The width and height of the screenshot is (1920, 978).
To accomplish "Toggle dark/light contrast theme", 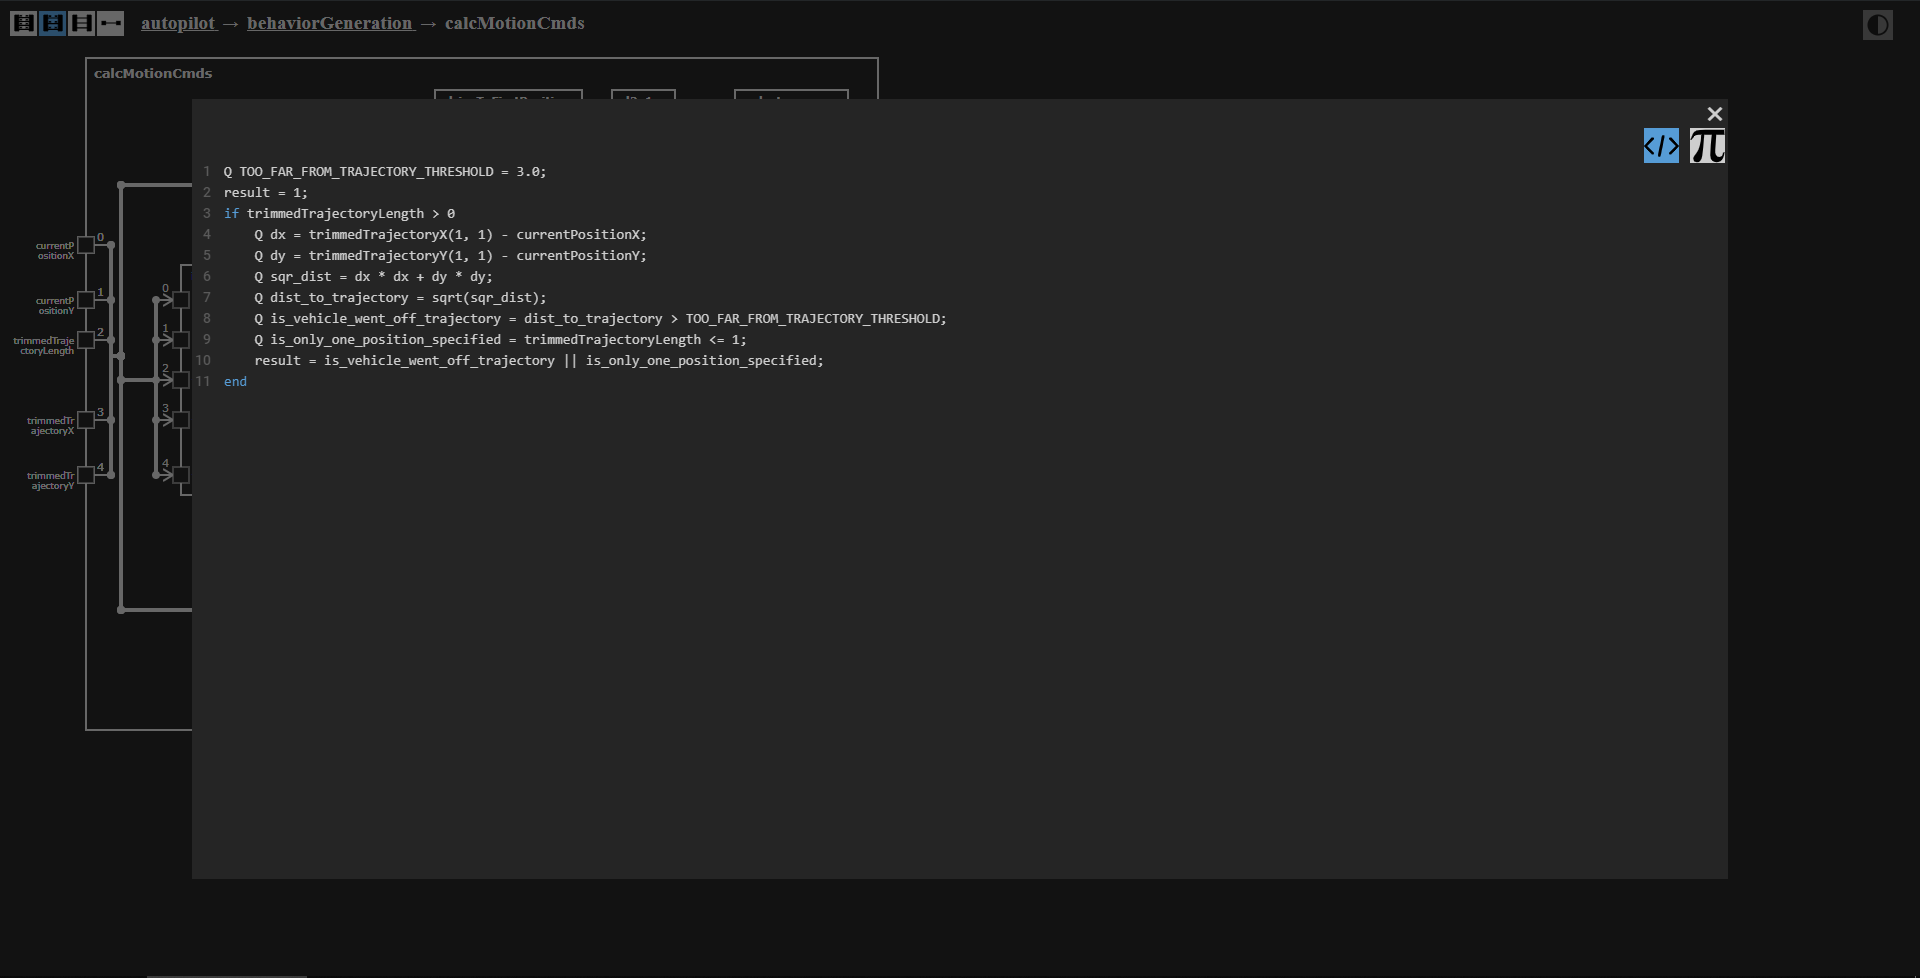I will coord(1877,25).
